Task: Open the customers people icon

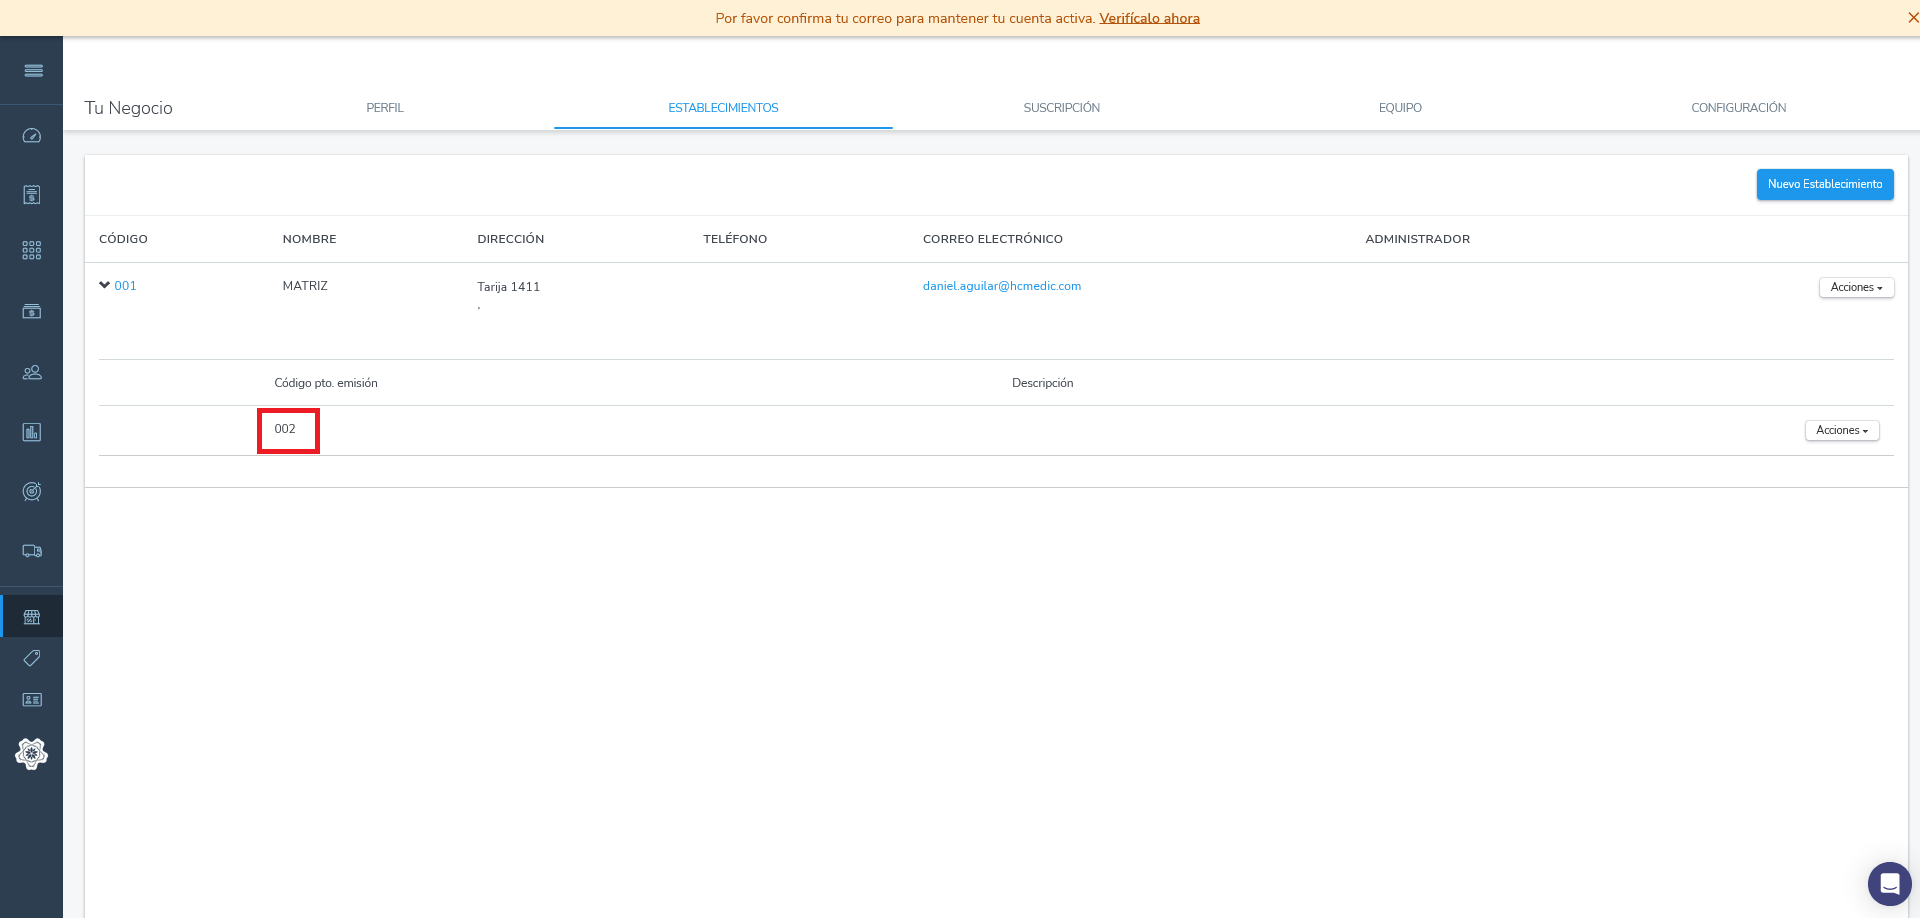Action: (x=32, y=372)
